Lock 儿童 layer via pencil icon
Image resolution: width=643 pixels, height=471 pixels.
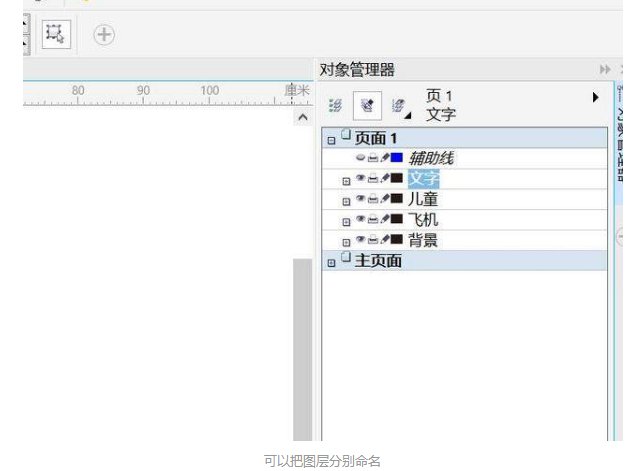click(x=385, y=198)
